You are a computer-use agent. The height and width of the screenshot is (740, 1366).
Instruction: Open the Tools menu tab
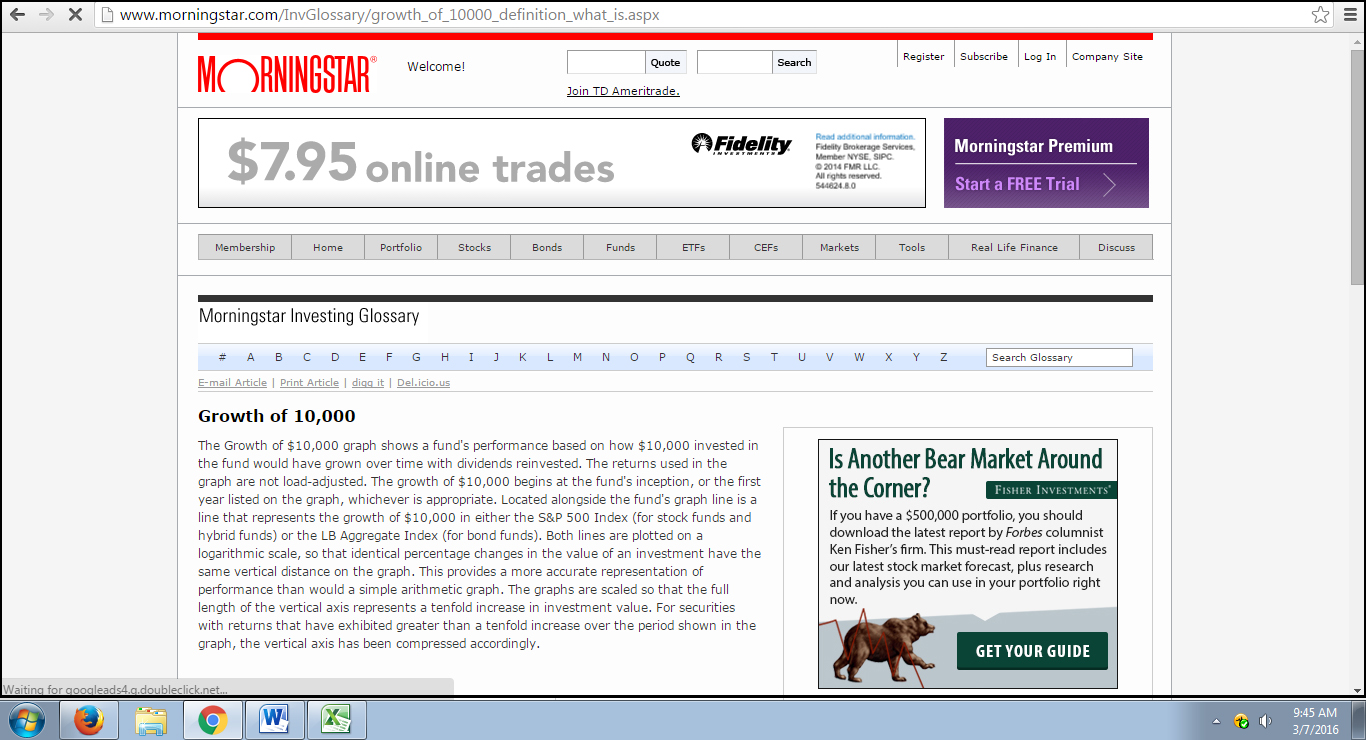[912, 247]
